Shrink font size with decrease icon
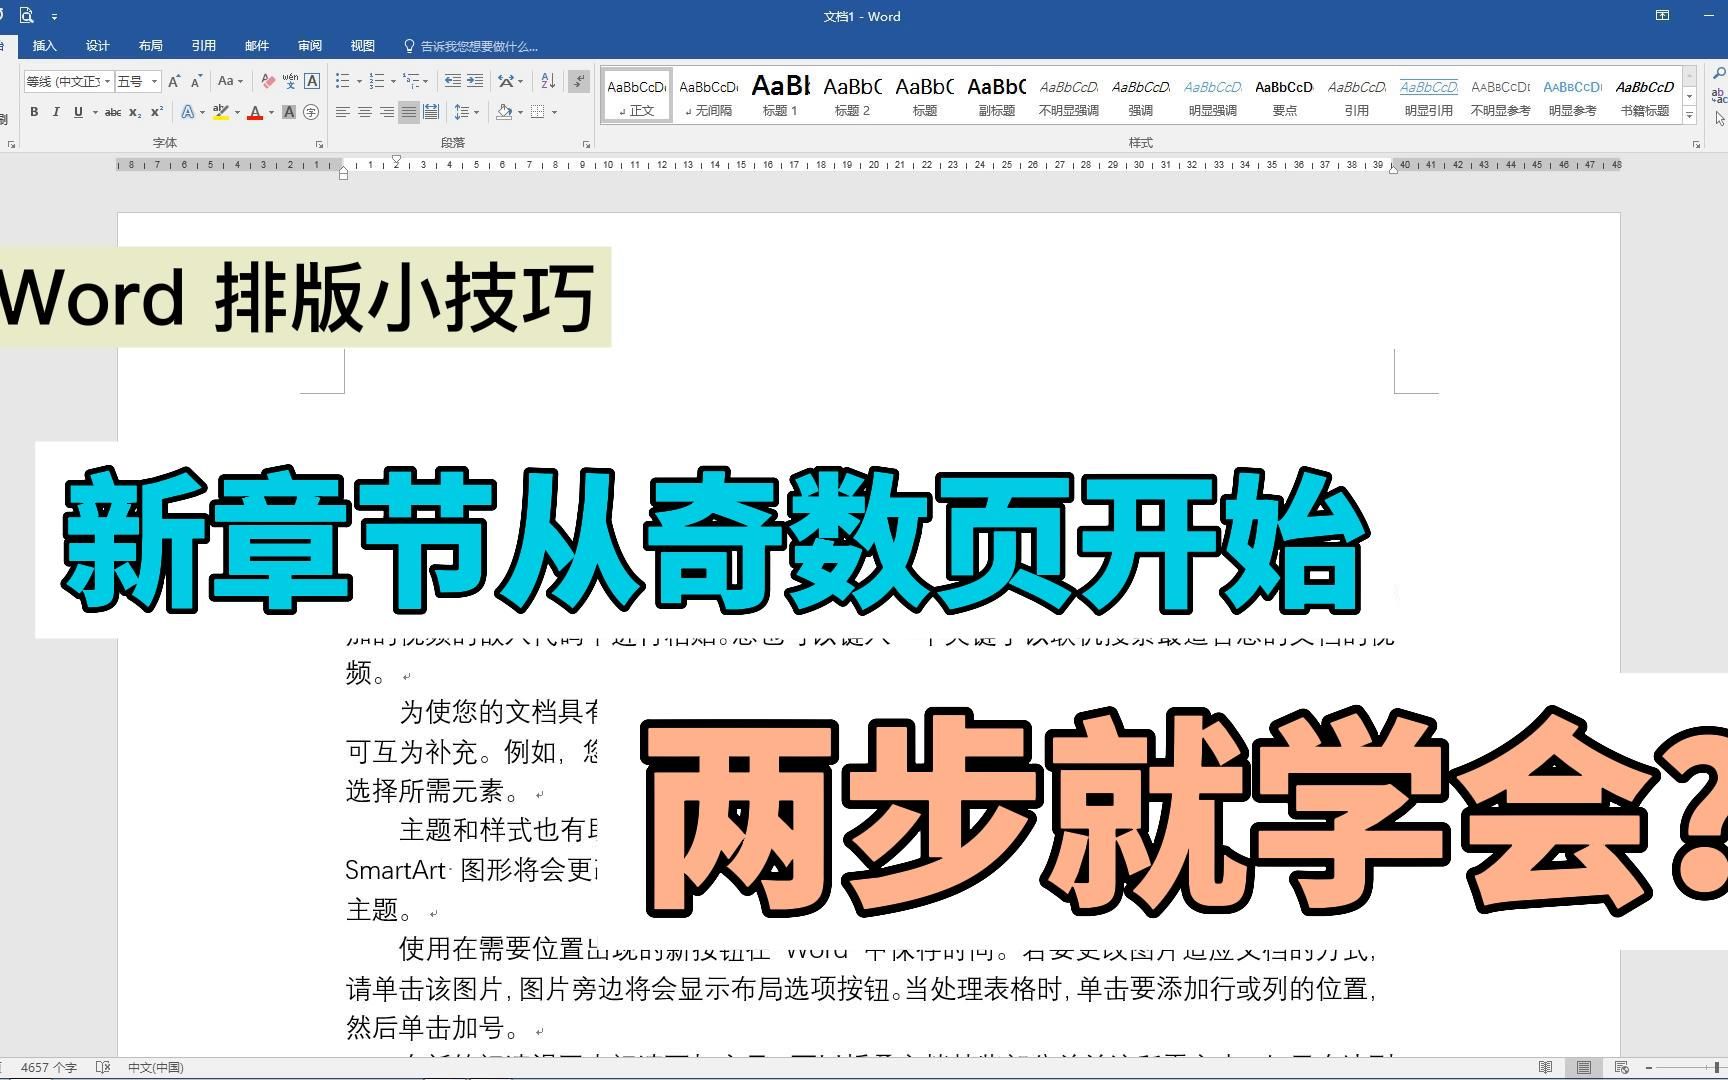1728x1080 pixels. click(196, 81)
